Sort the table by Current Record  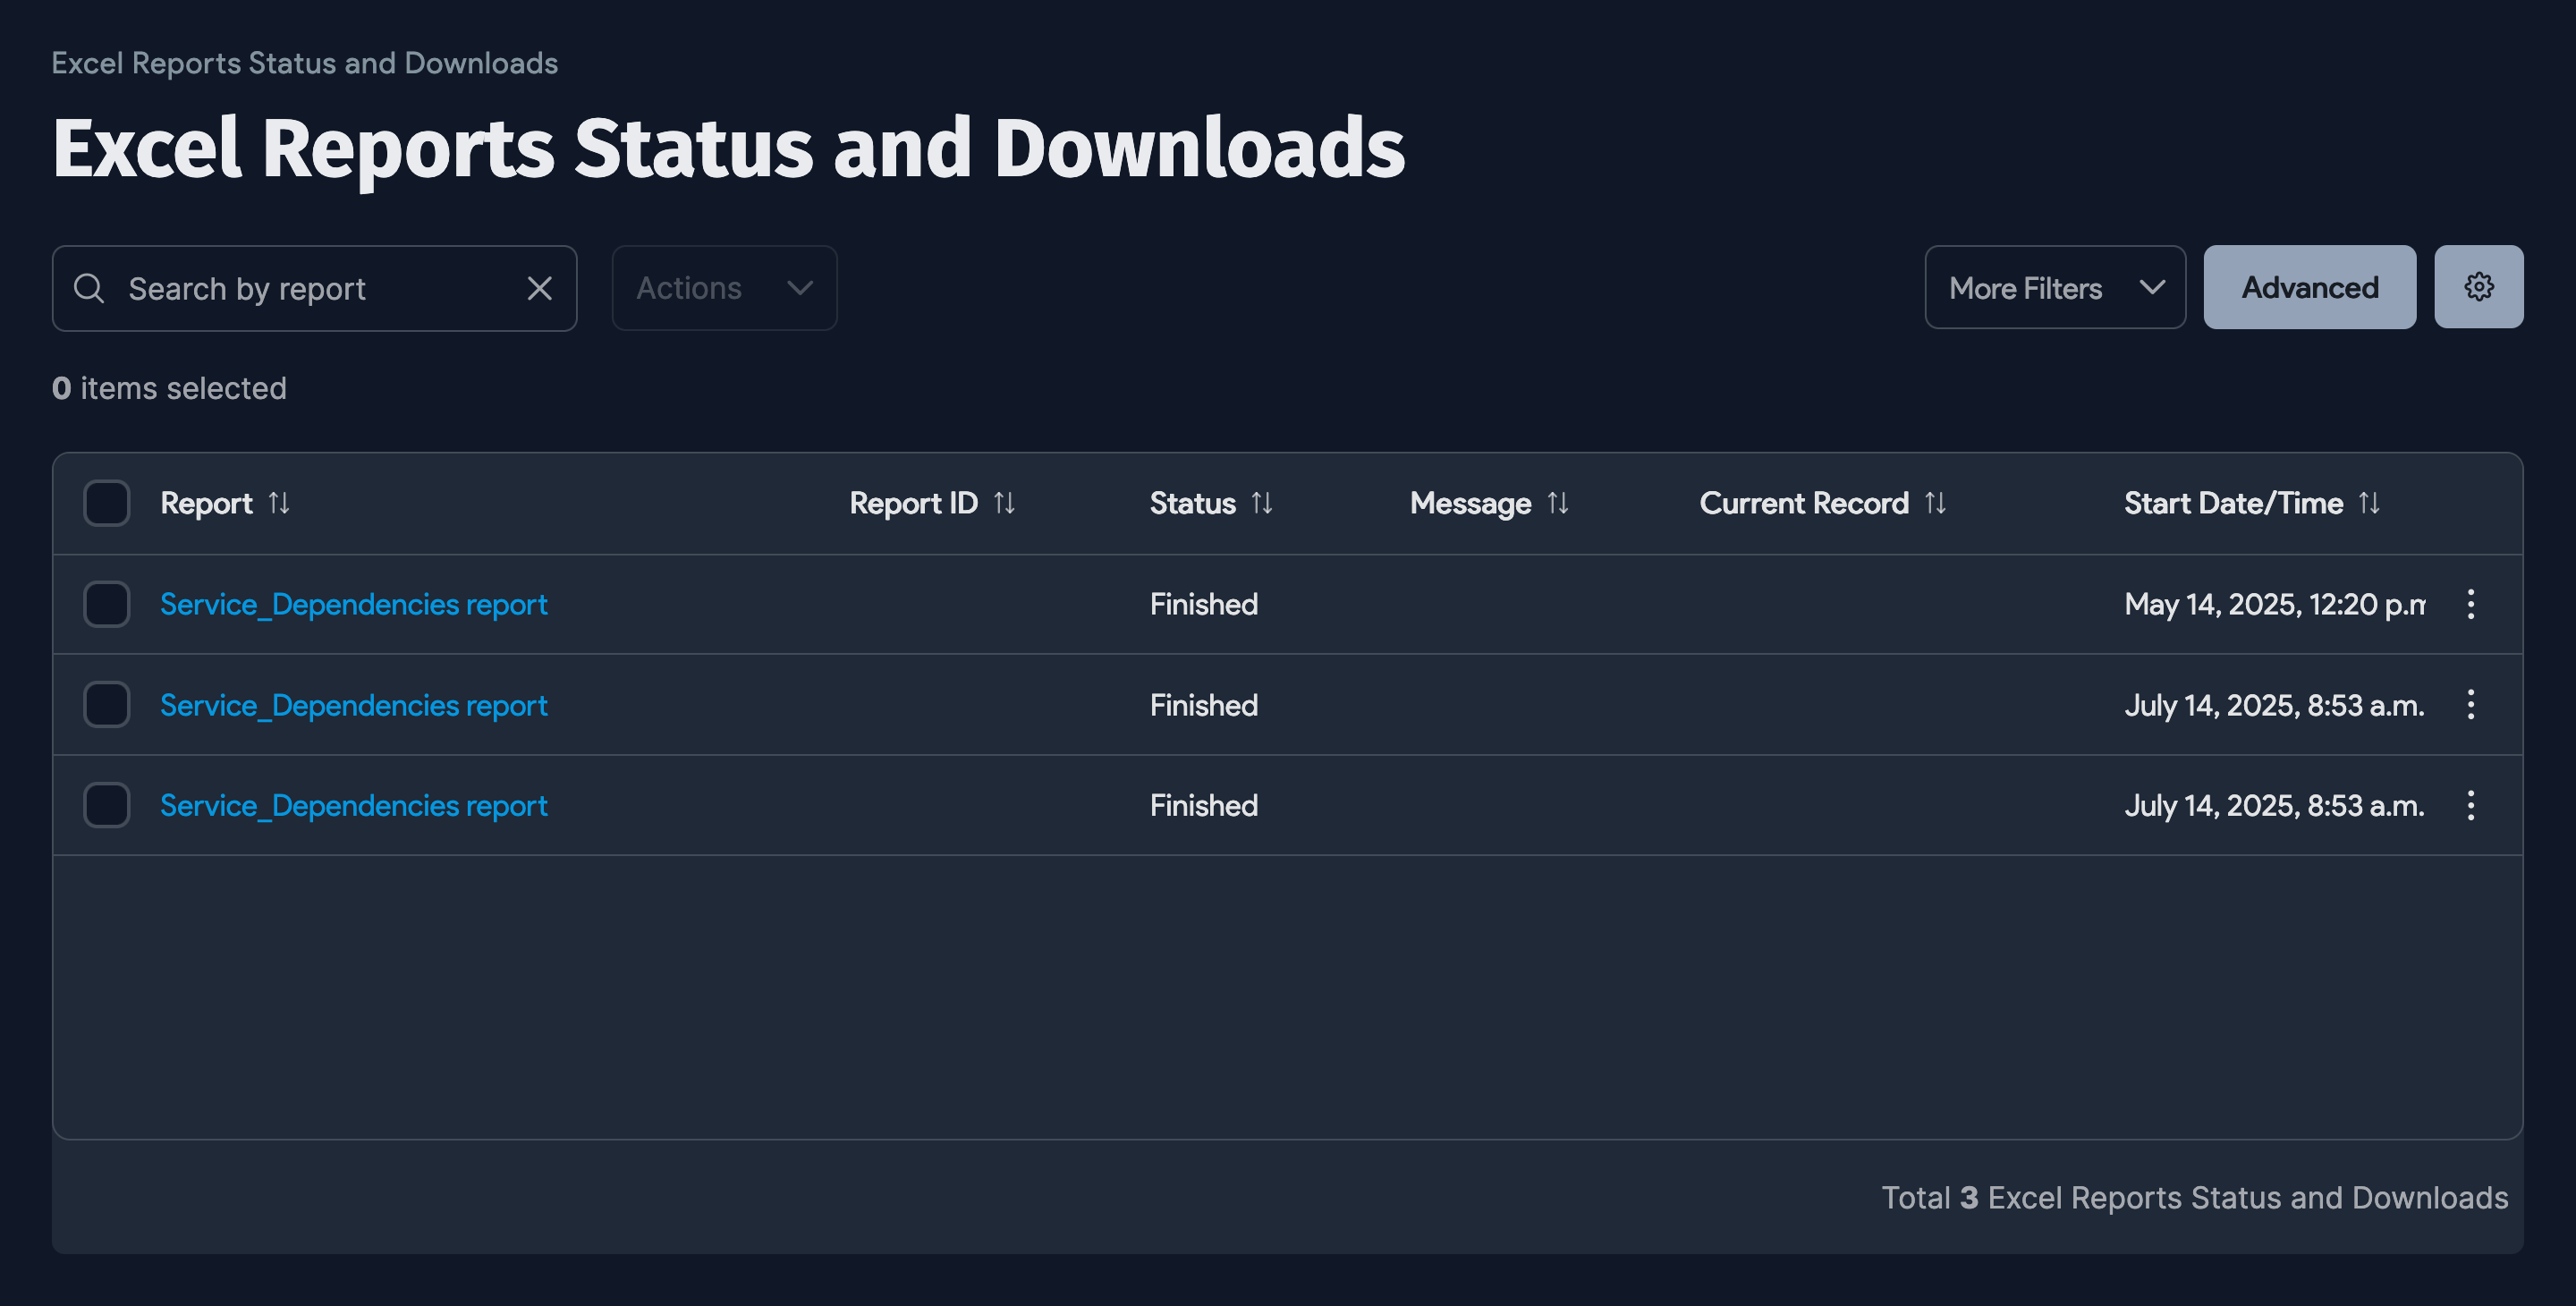pos(1935,503)
